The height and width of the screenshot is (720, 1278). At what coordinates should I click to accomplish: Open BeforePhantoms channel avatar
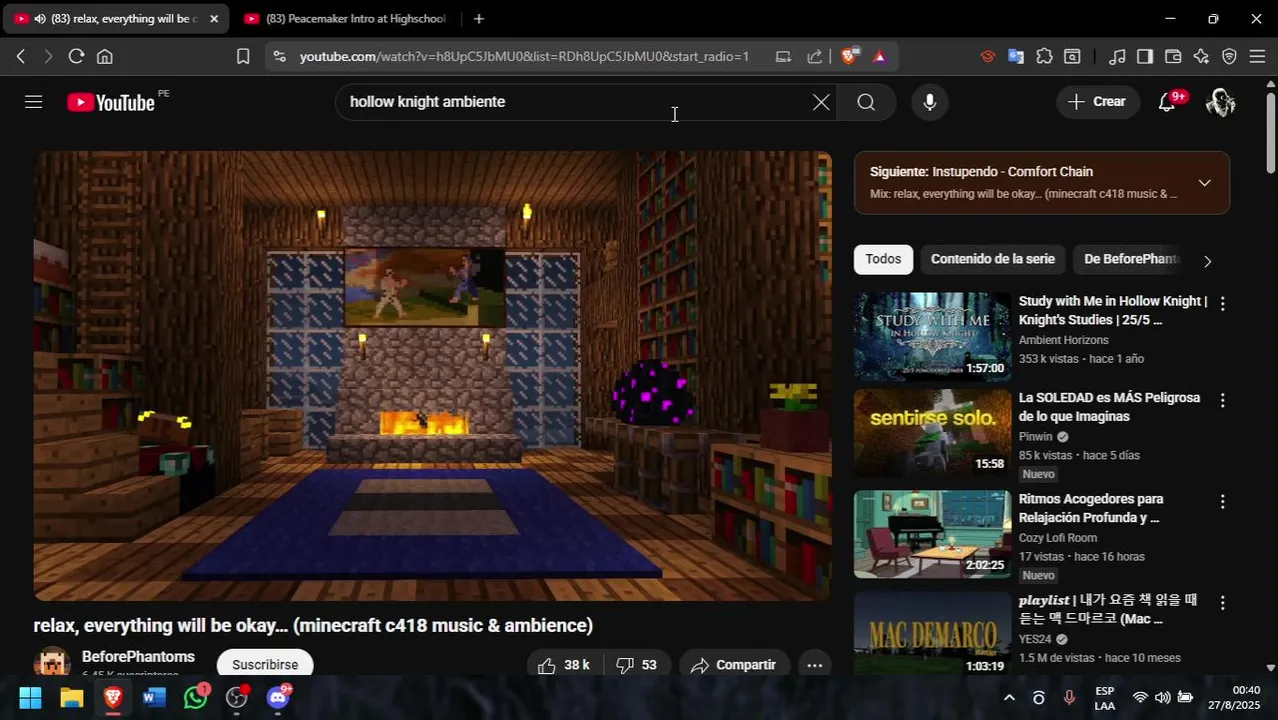coord(52,663)
